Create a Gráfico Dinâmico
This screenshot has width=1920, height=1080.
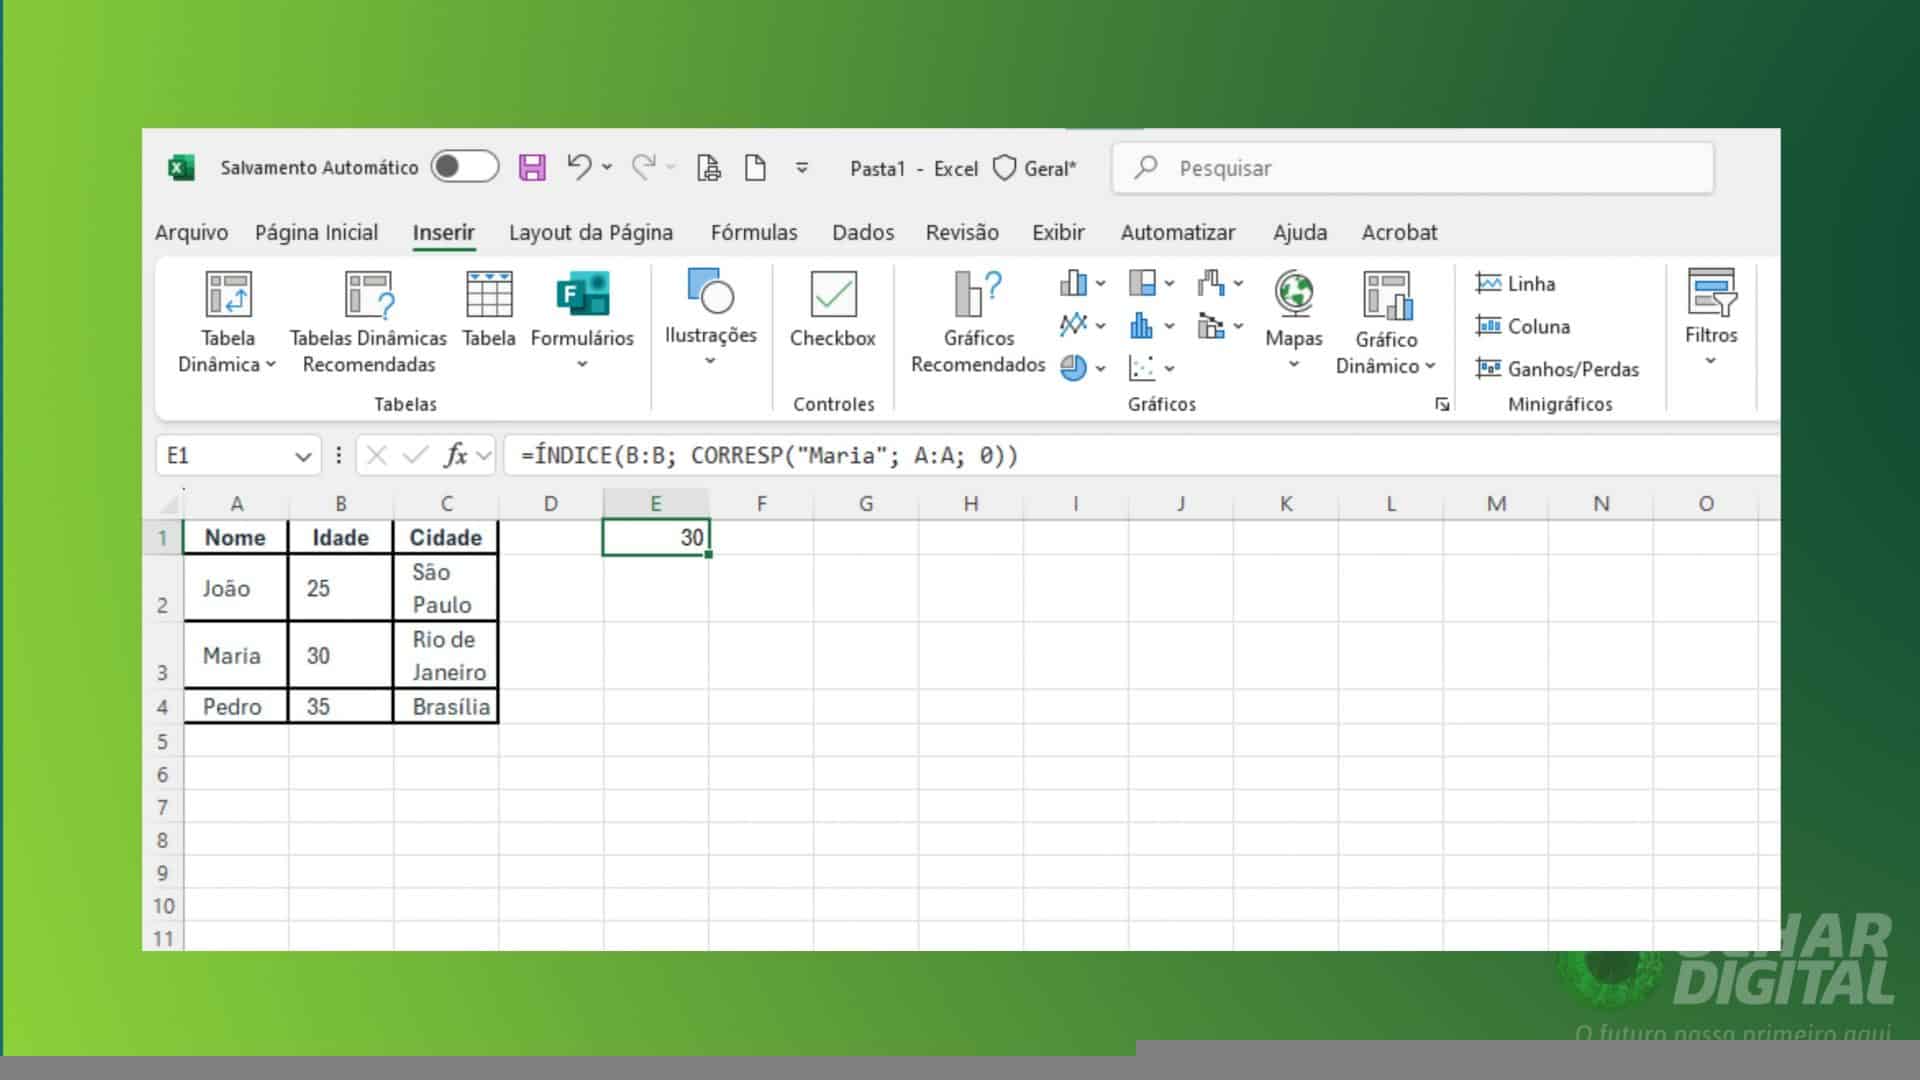point(1385,320)
